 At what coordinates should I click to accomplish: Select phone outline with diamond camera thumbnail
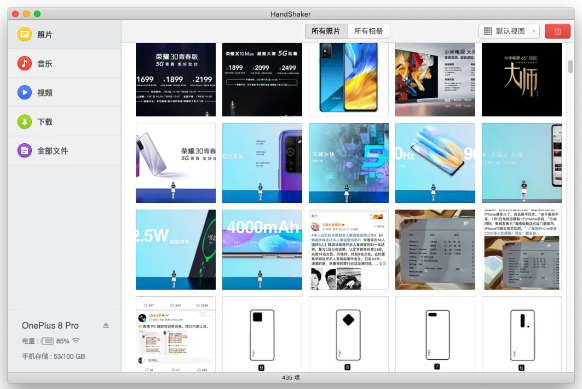coord(349,334)
